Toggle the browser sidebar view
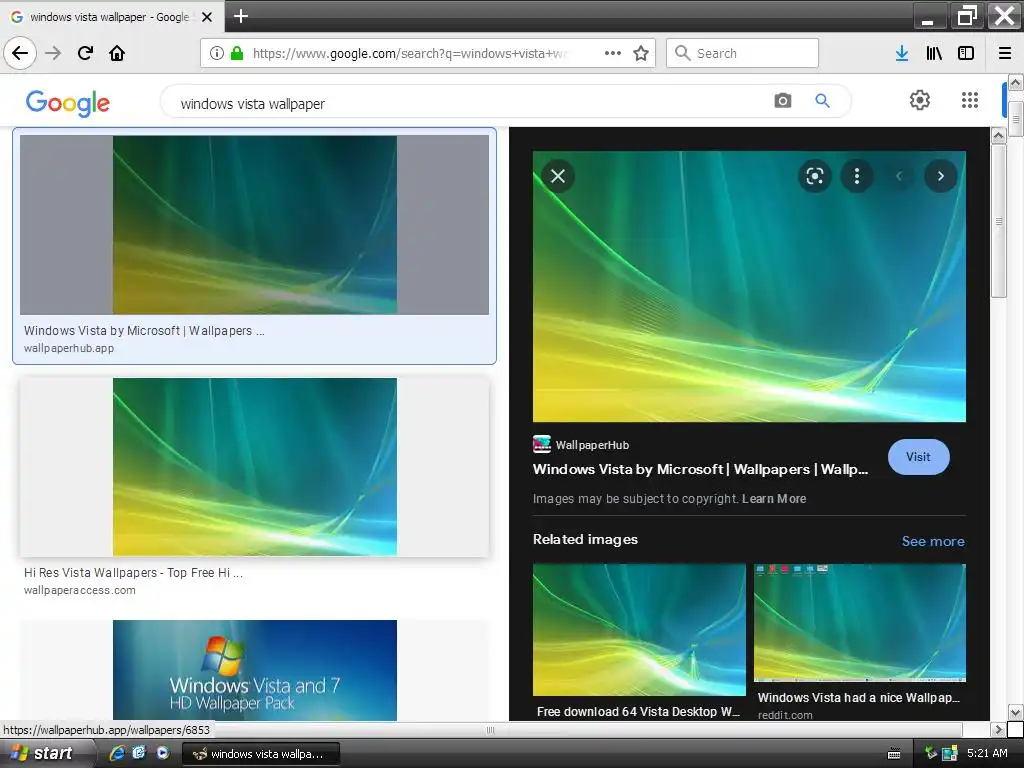 (x=966, y=54)
